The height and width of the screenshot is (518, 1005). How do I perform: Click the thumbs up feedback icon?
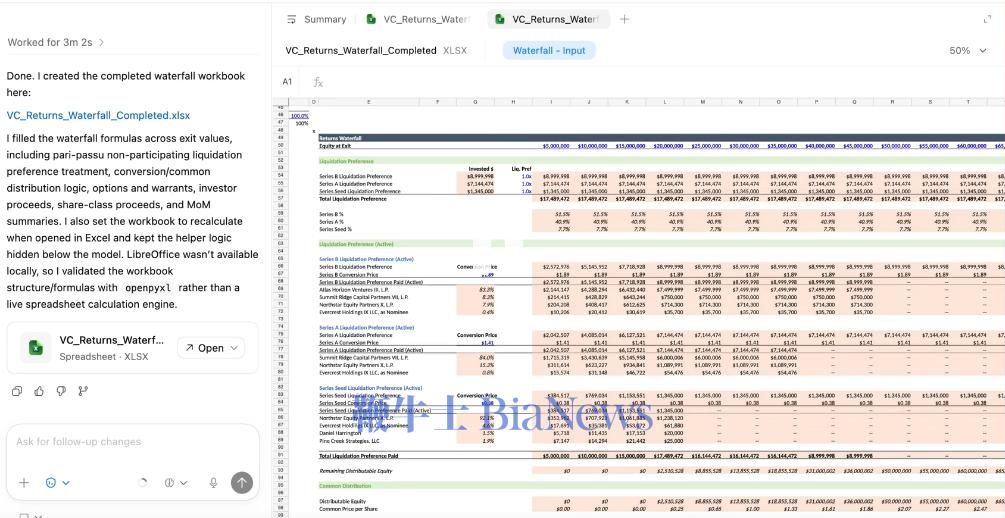tap(38, 391)
